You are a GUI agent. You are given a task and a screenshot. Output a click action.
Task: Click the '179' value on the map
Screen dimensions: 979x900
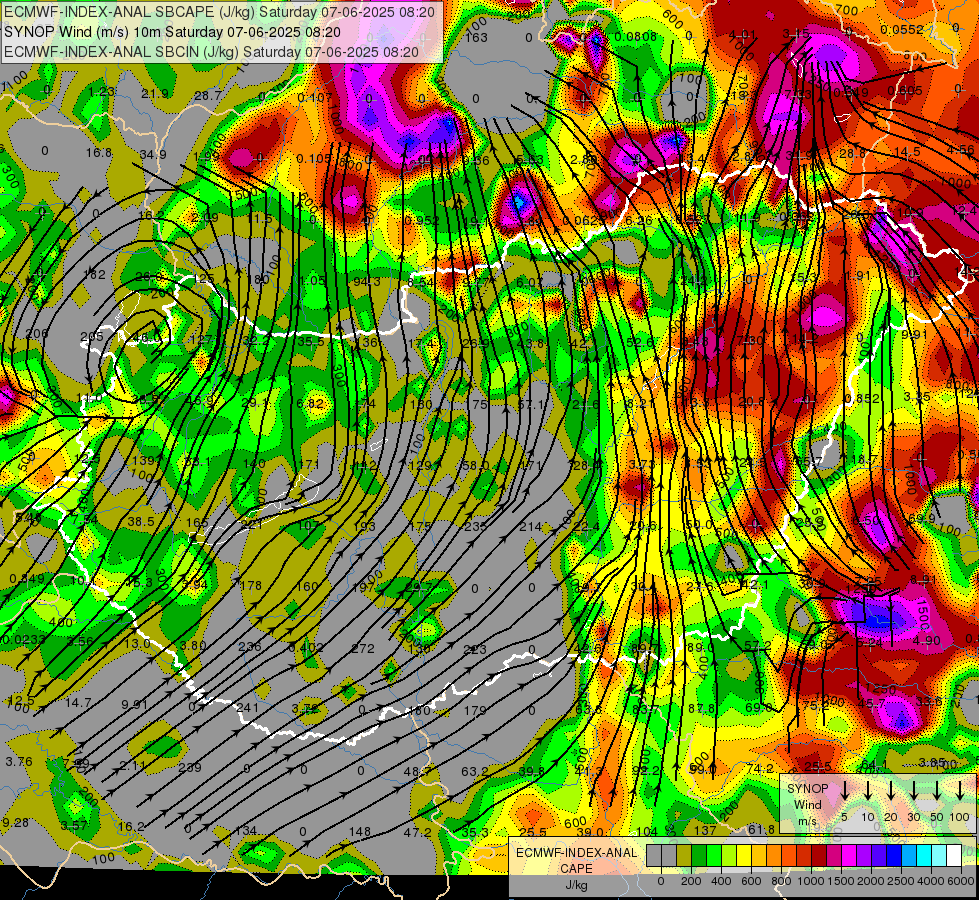pyautogui.click(x=475, y=710)
